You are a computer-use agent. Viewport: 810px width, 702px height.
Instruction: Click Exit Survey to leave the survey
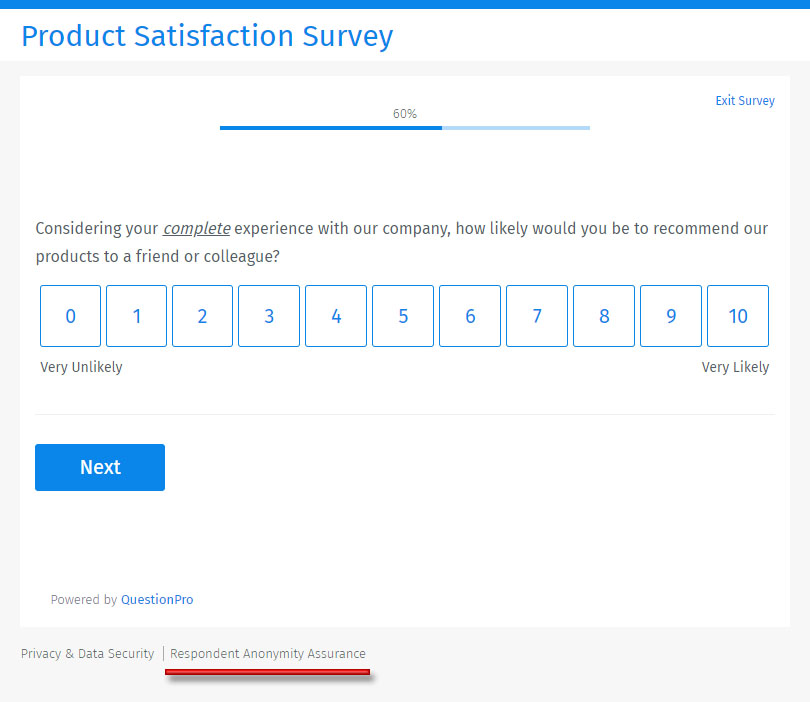[745, 100]
